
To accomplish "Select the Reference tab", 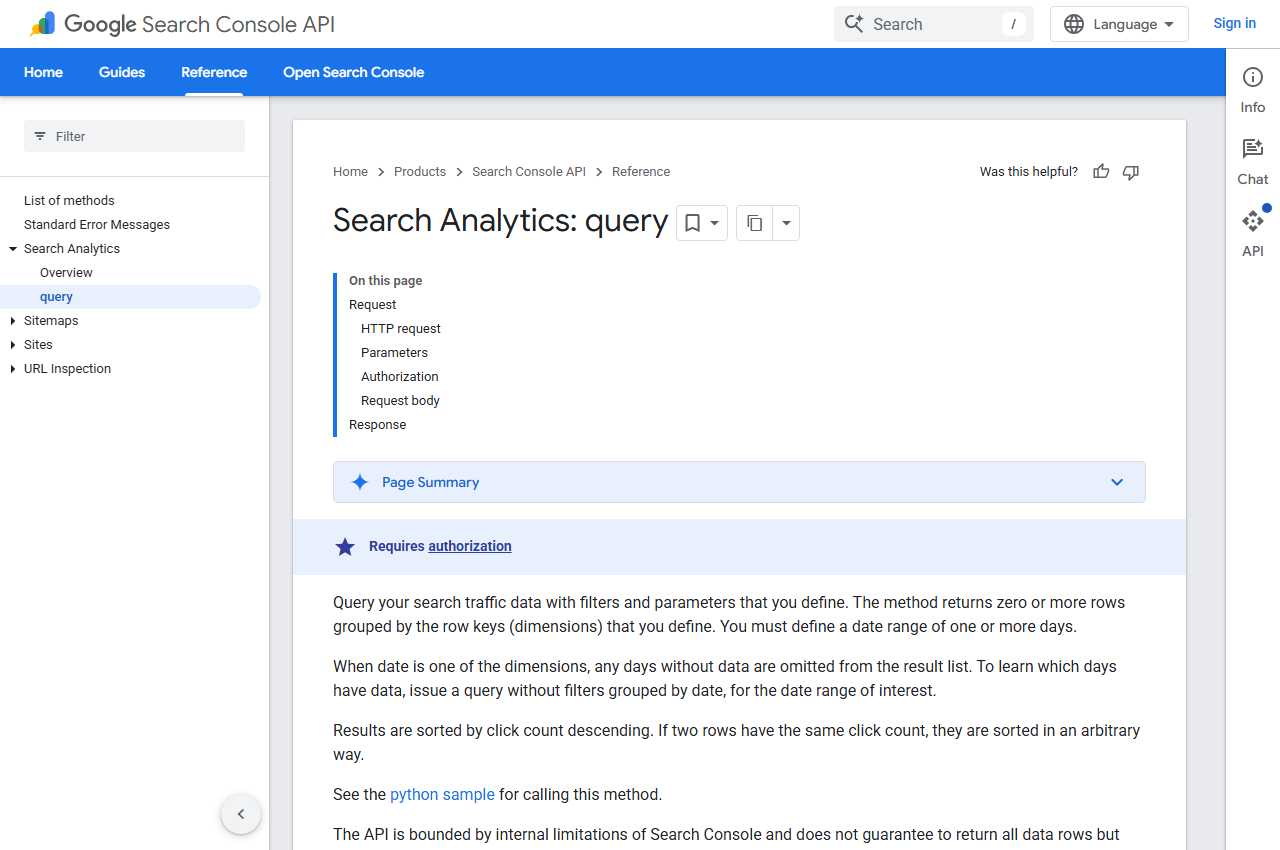I will 214,72.
